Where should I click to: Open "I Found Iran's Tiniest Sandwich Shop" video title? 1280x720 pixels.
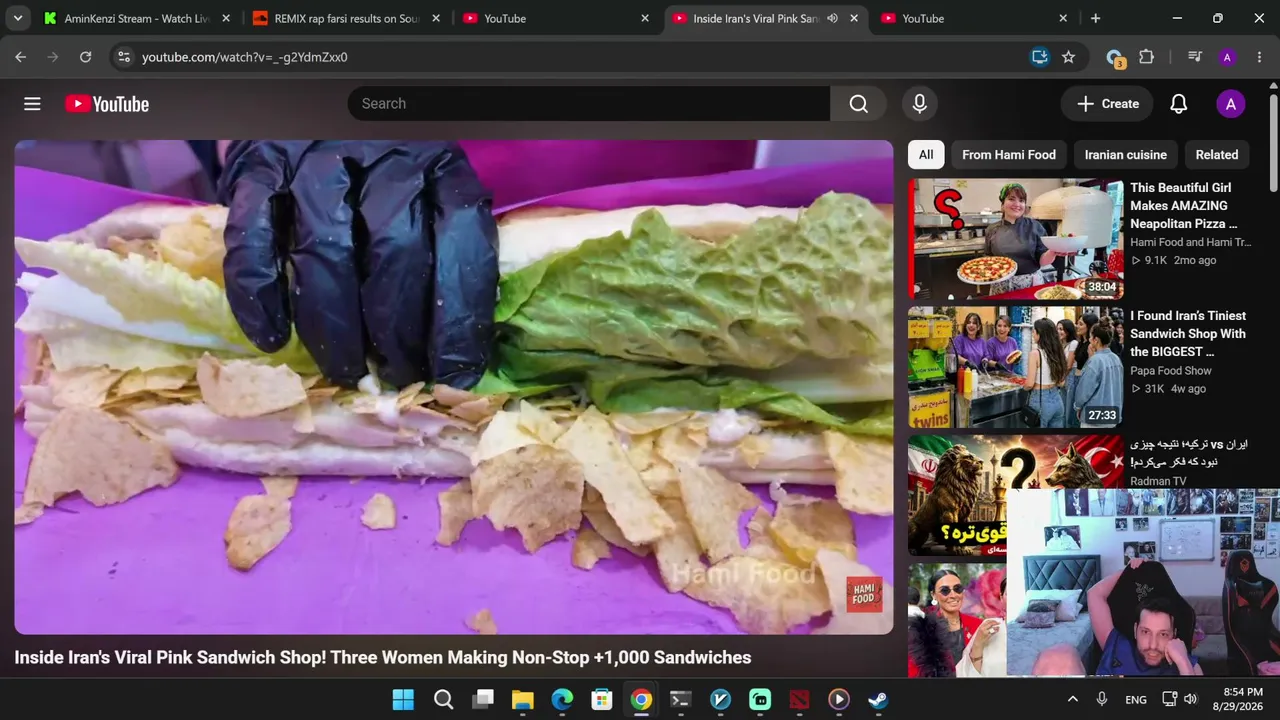(1188, 334)
